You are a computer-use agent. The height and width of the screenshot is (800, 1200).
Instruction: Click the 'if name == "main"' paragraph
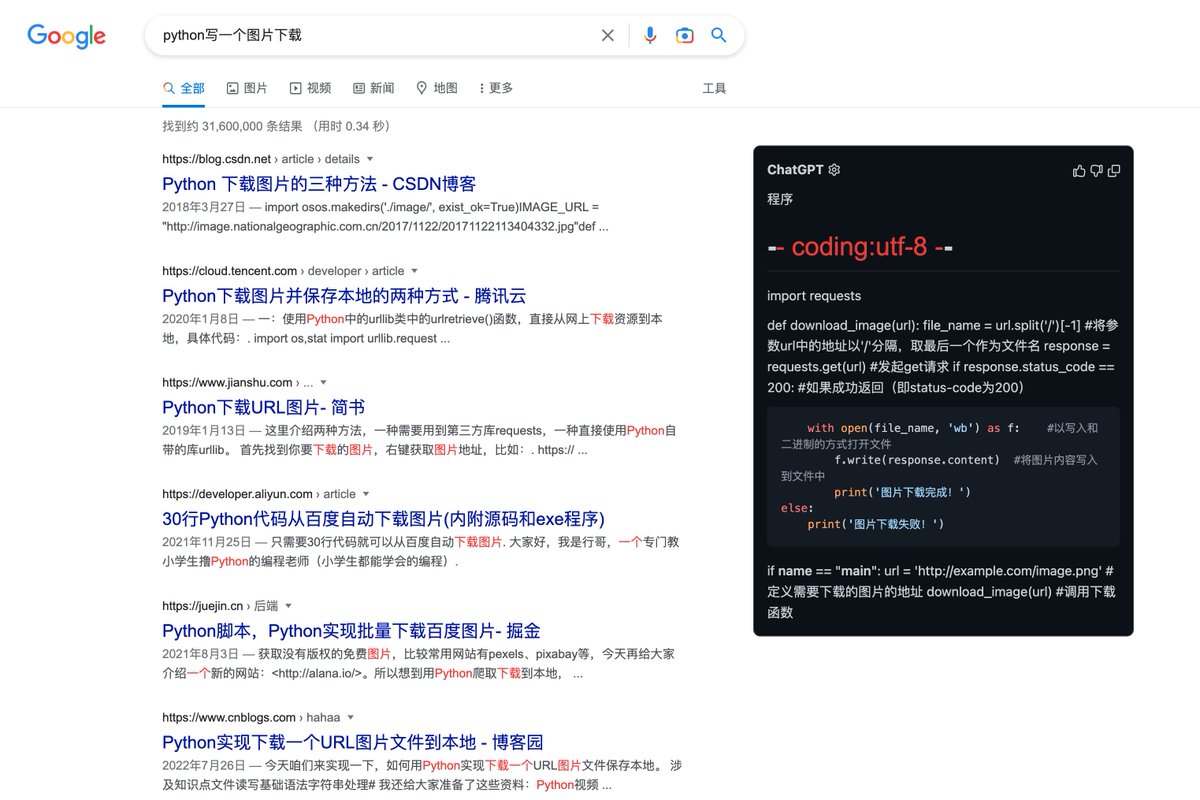(943, 591)
